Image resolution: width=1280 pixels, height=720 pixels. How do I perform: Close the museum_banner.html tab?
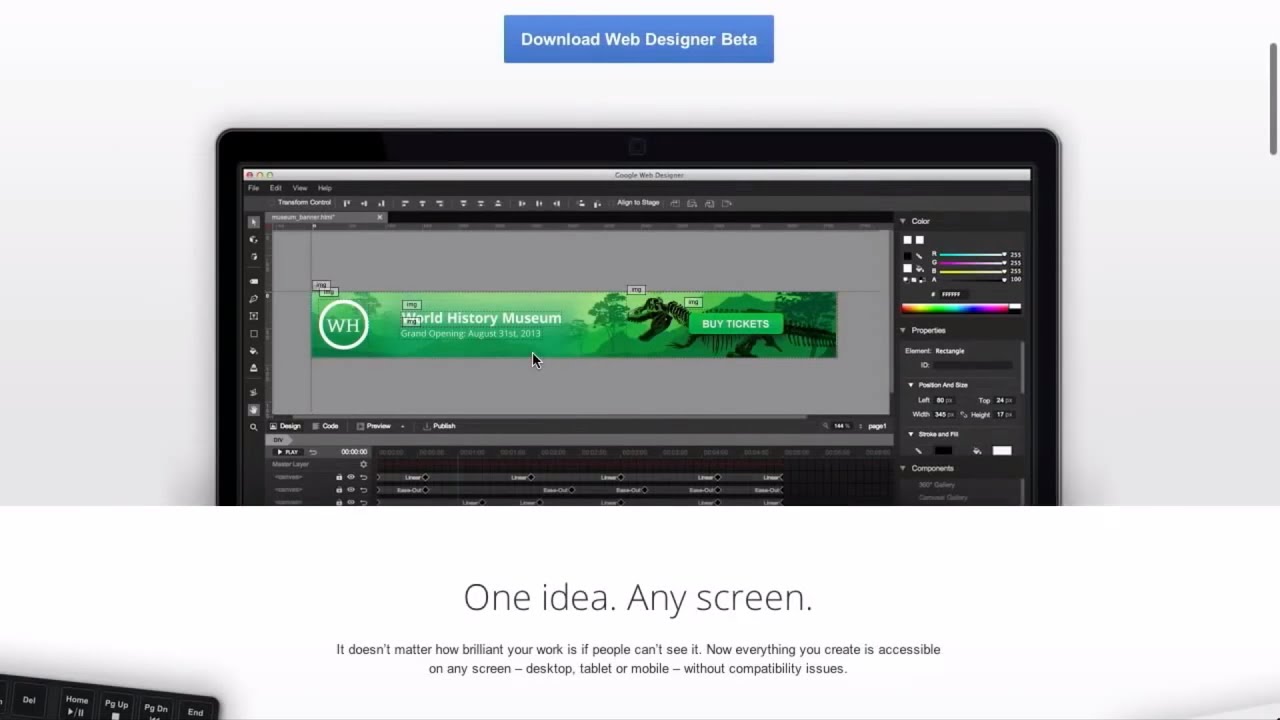[x=380, y=217]
